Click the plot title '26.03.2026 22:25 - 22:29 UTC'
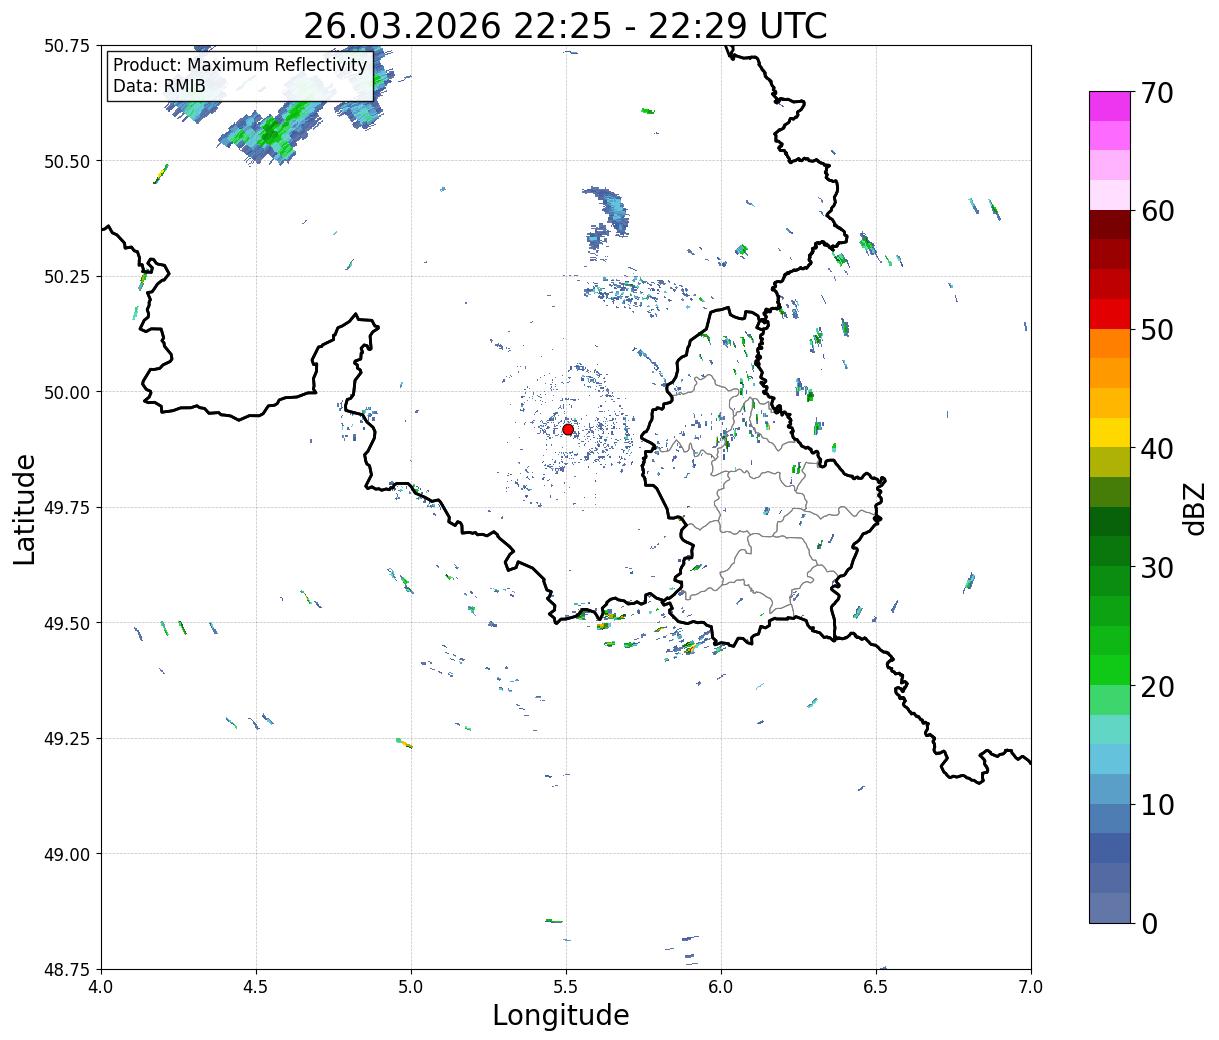The height and width of the screenshot is (1040, 1219). (565, 26)
